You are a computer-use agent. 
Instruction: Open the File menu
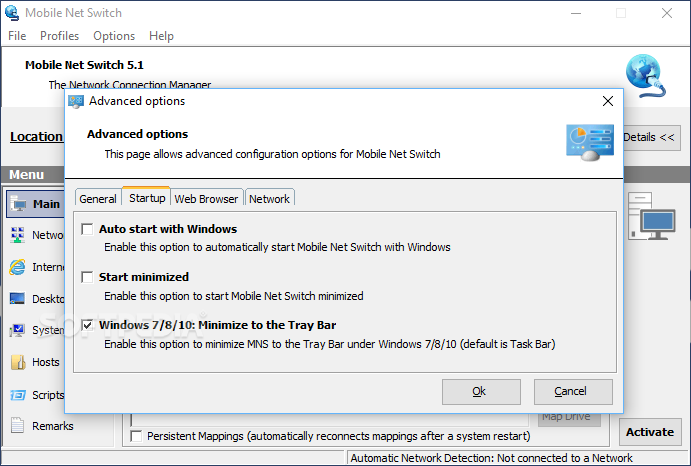(17, 36)
